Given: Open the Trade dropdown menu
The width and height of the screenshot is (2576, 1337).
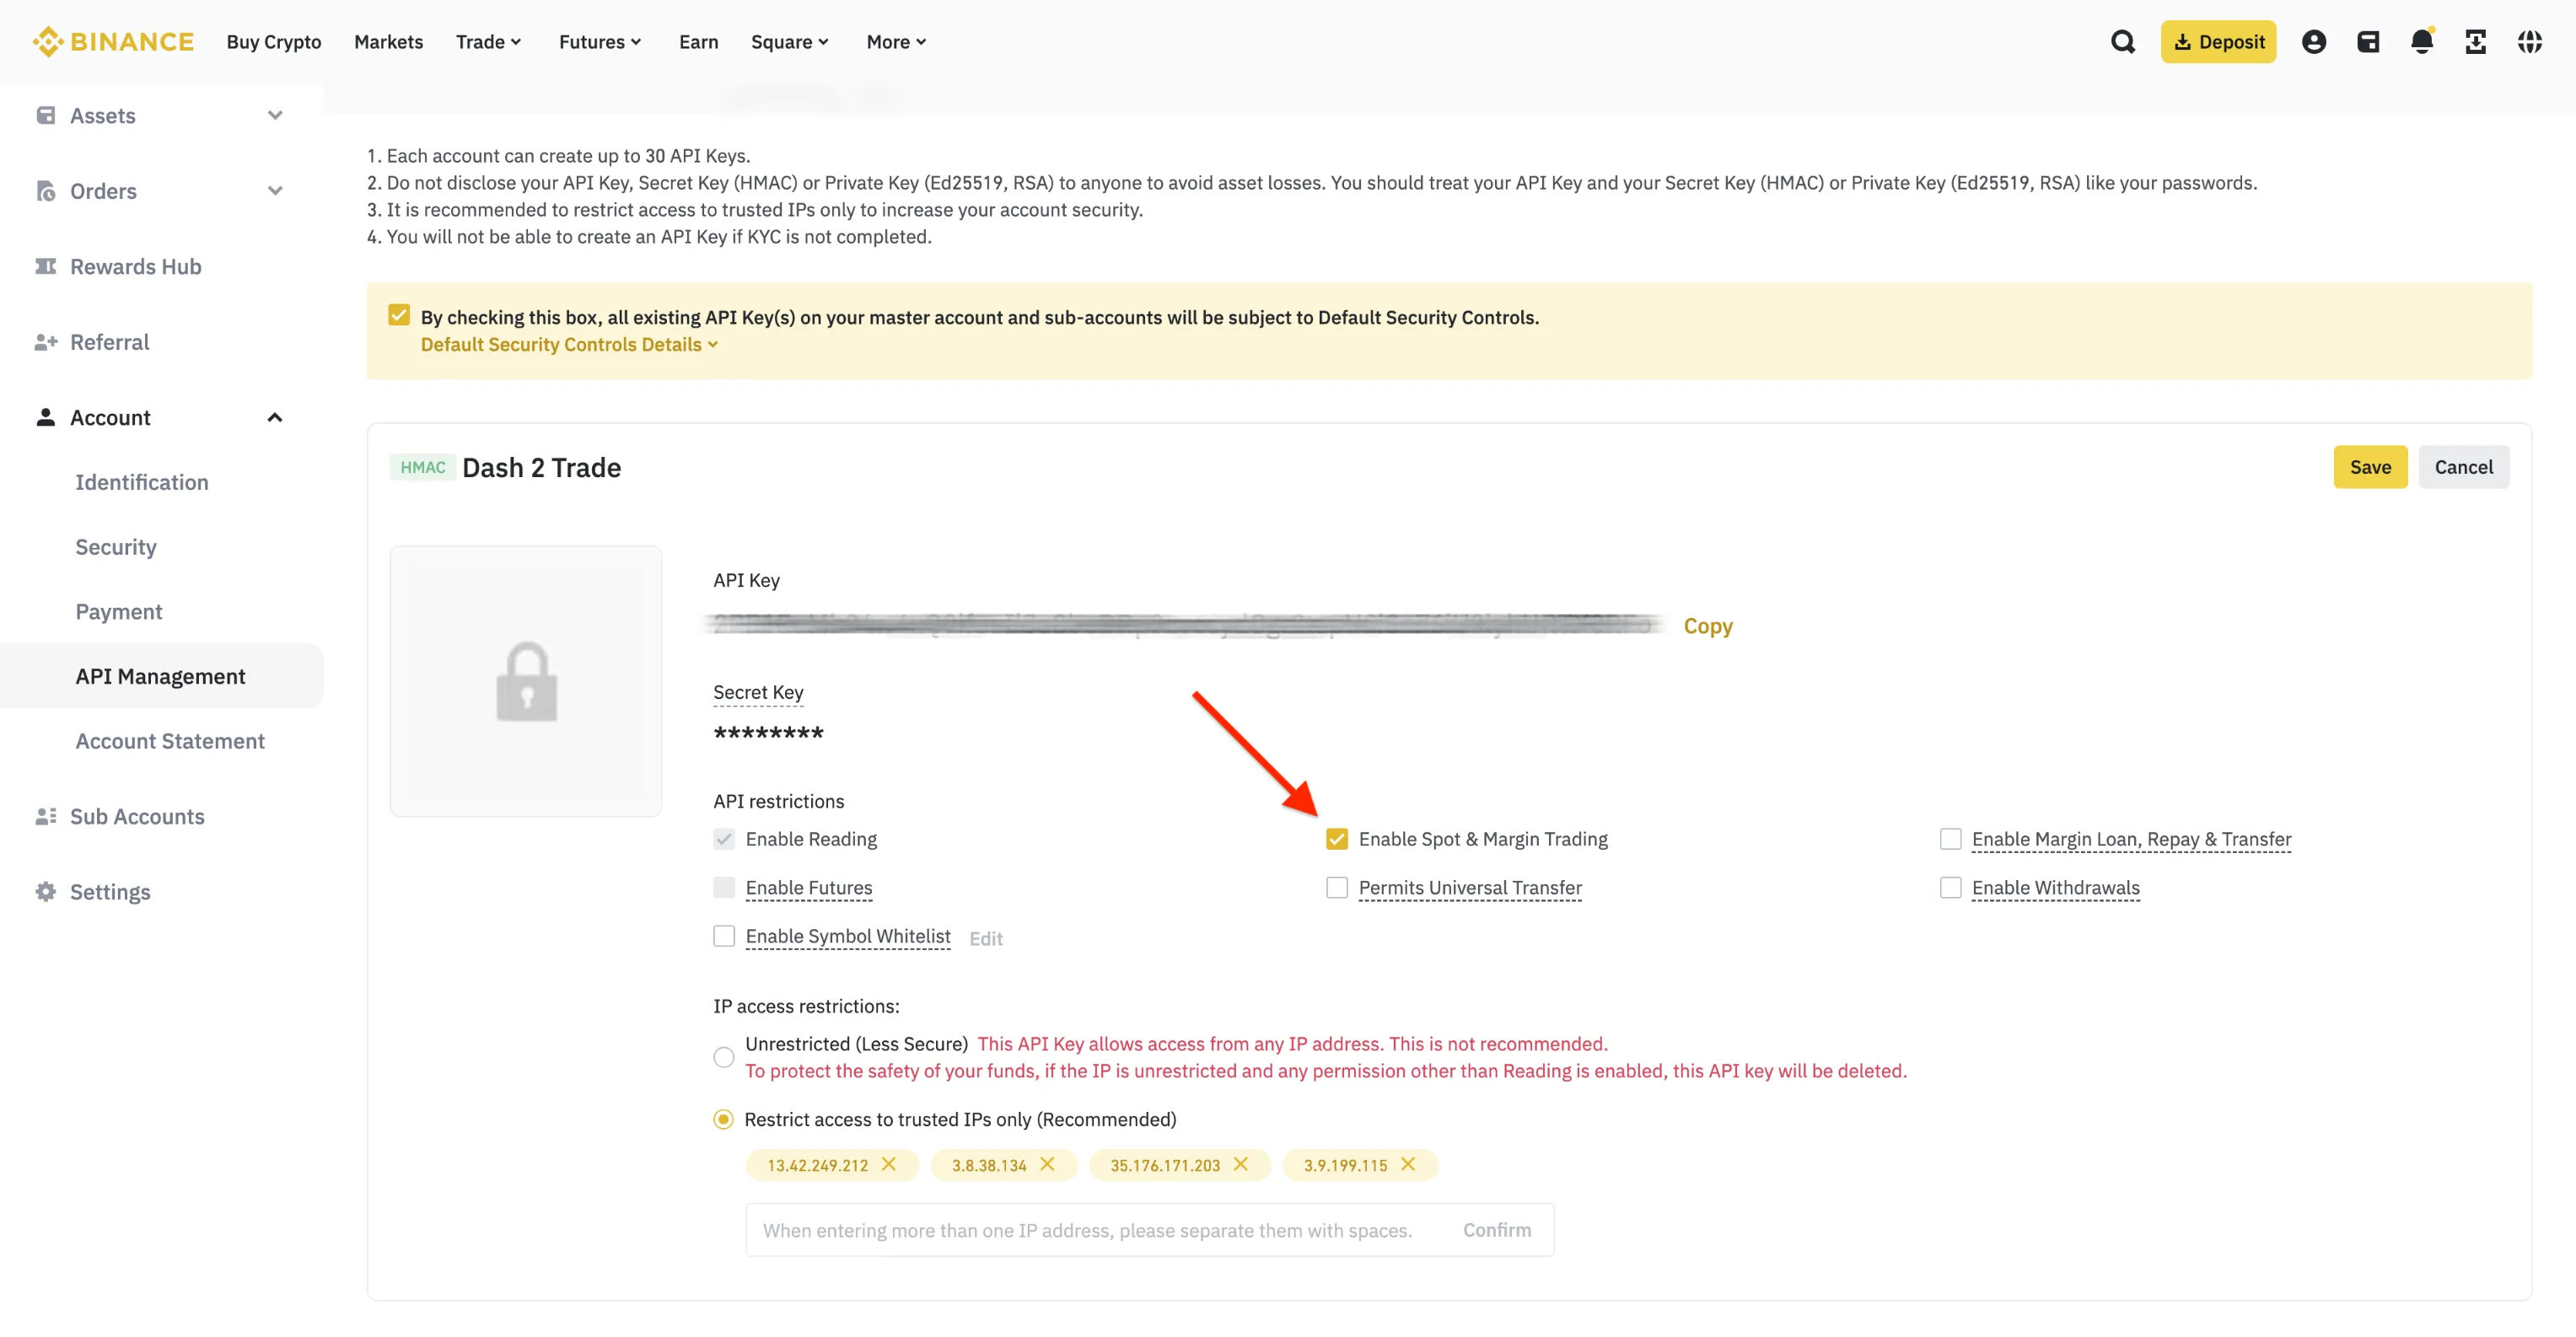Looking at the screenshot, I should (488, 42).
